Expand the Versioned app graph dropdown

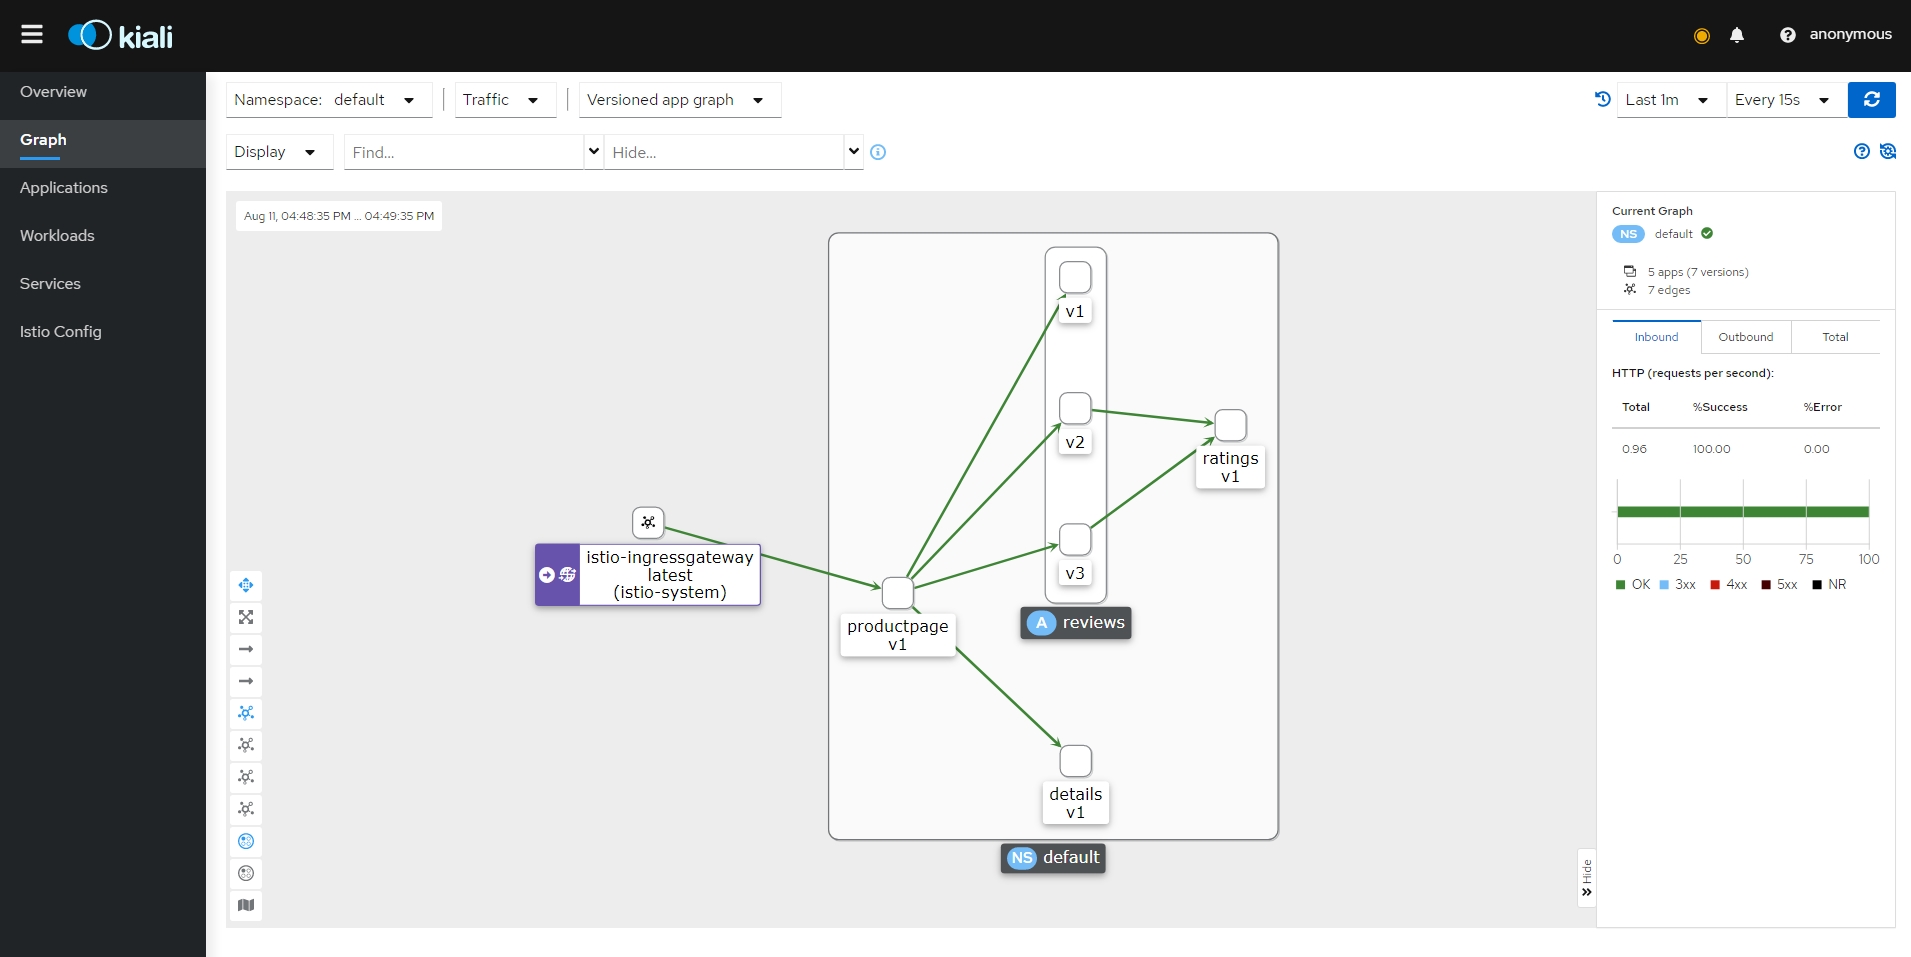pyautogui.click(x=679, y=100)
